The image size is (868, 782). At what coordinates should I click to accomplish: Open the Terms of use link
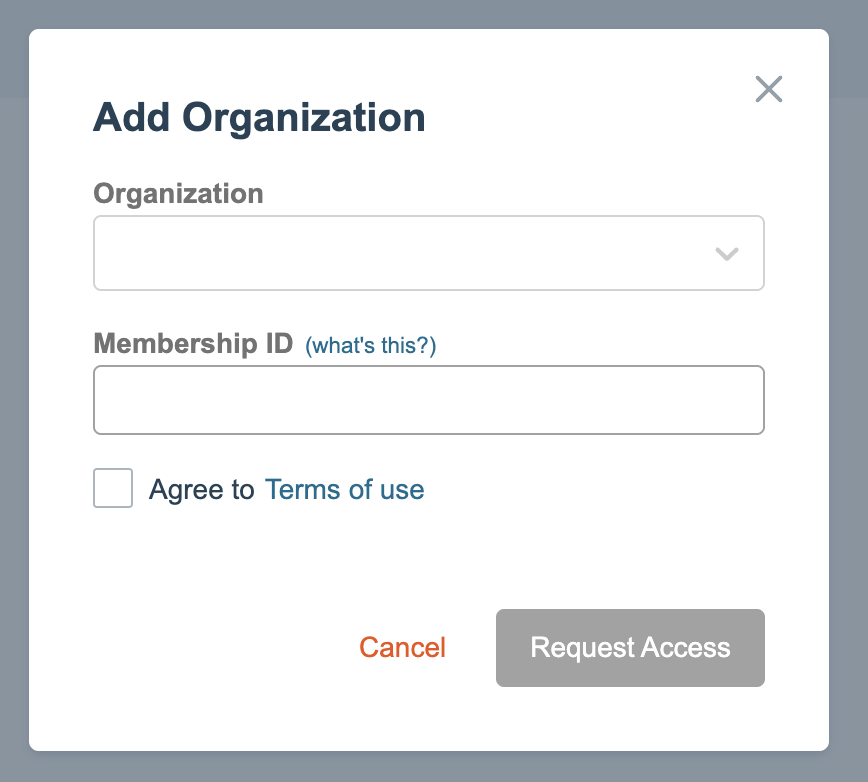(x=344, y=490)
